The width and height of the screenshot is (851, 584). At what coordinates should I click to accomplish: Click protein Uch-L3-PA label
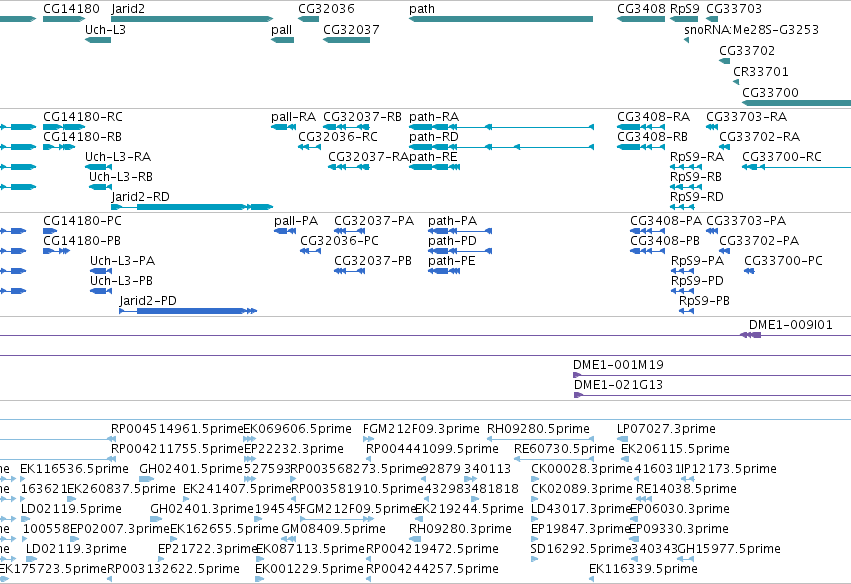pyautogui.click(x=123, y=261)
